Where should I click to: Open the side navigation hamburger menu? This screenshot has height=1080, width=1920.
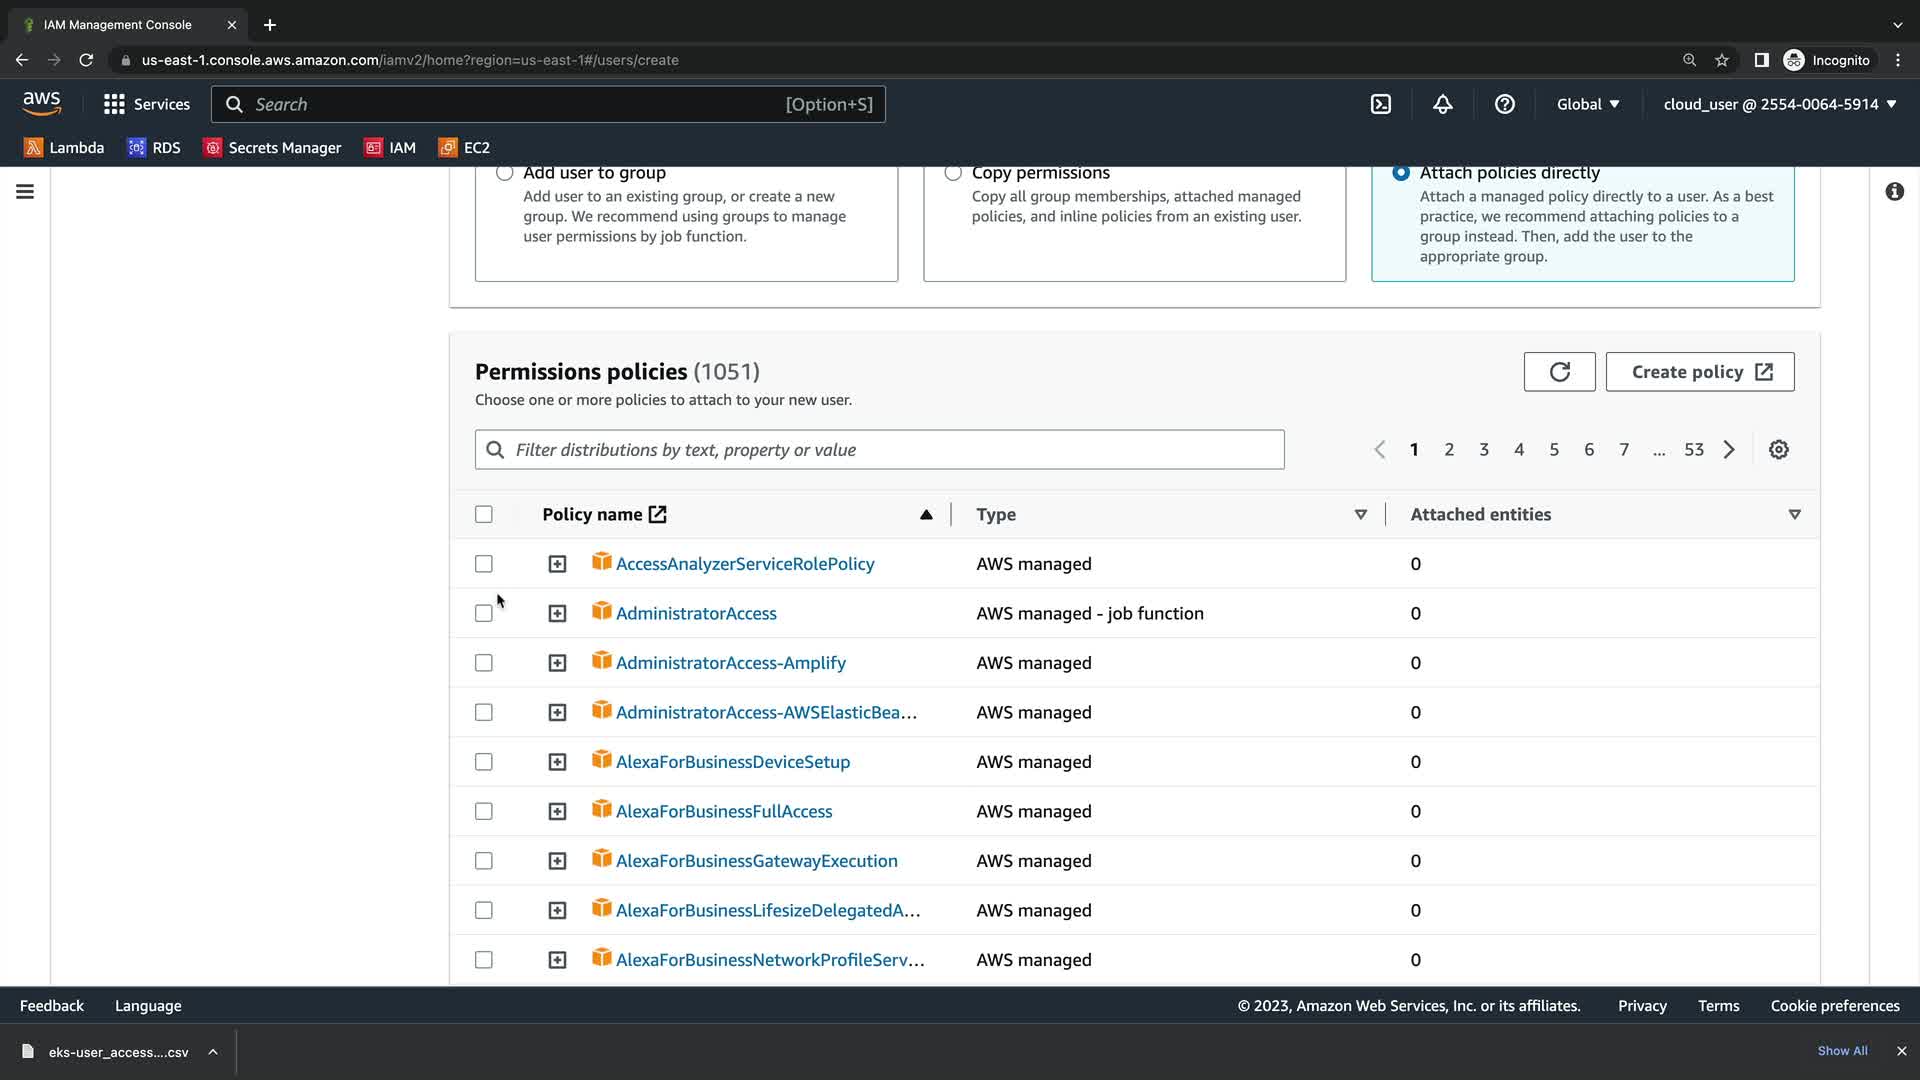click(x=25, y=191)
